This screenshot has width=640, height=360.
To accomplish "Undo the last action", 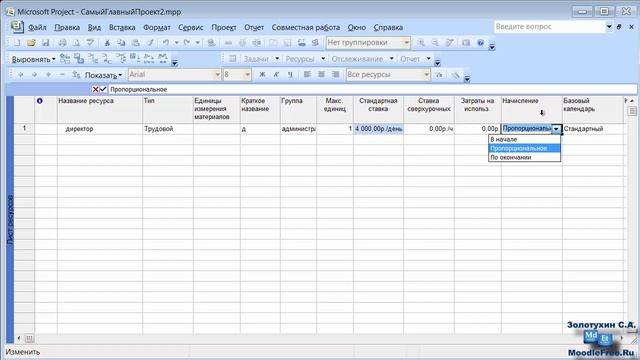I will pyautogui.click(x=166, y=42).
